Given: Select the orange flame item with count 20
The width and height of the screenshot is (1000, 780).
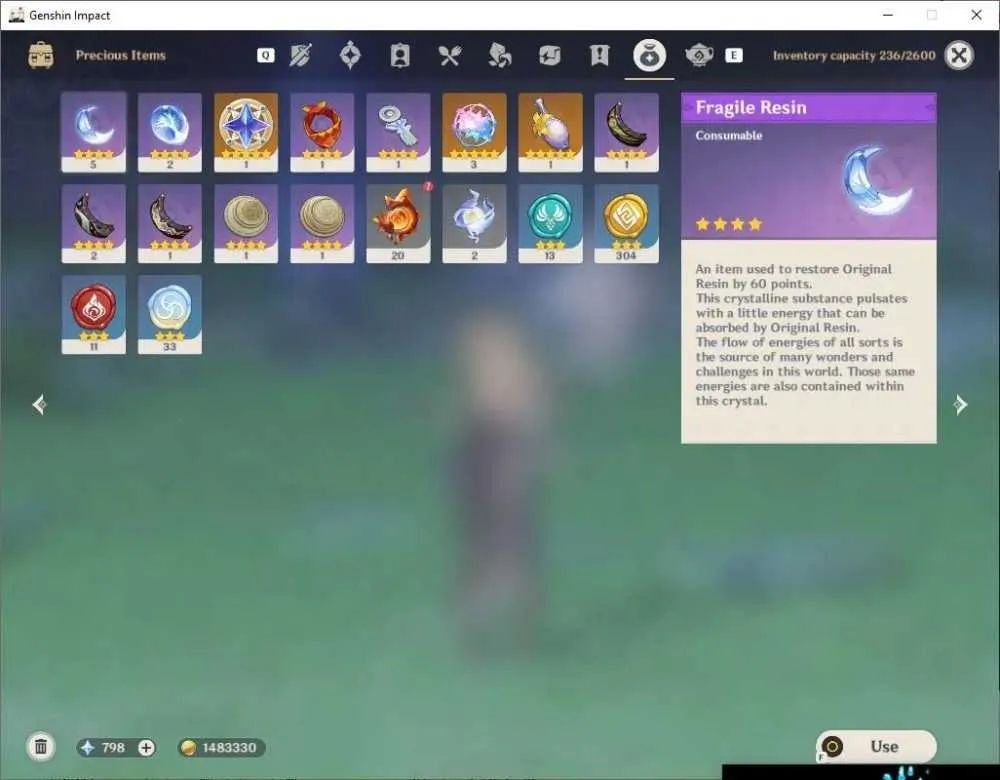Looking at the screenshot, I should [398, 223].
